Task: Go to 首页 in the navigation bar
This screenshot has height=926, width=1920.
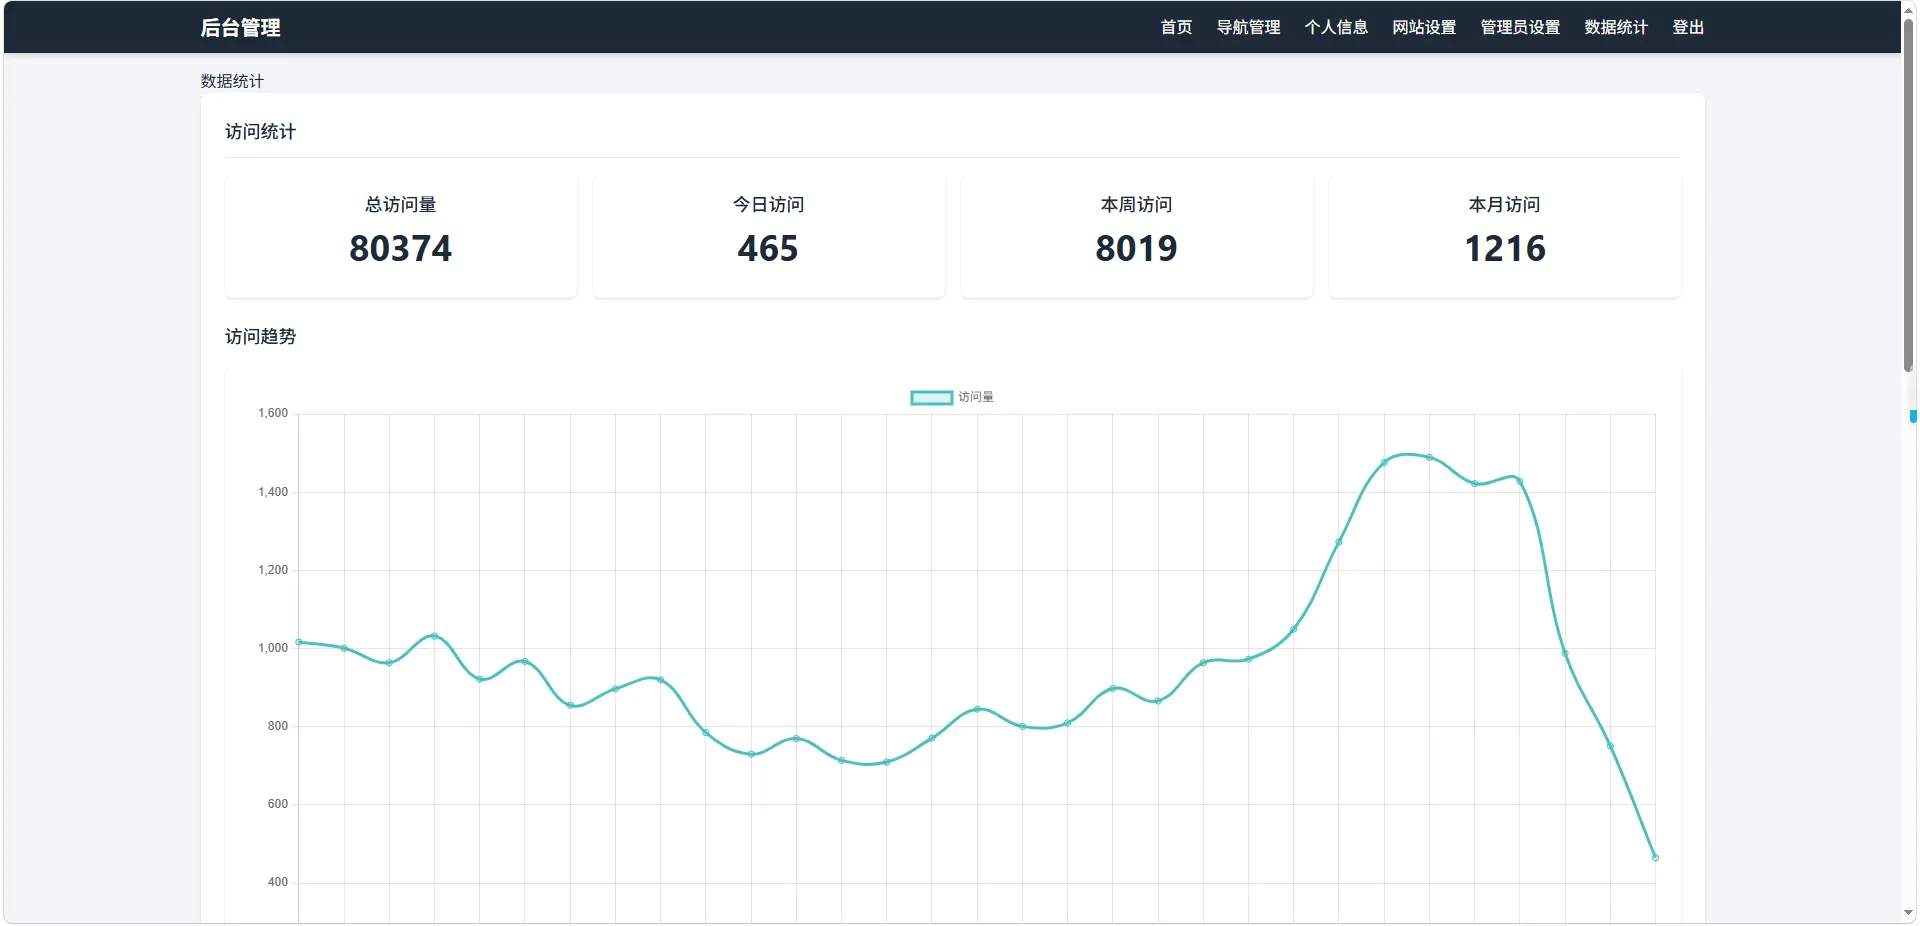Action: point(1176,27)
